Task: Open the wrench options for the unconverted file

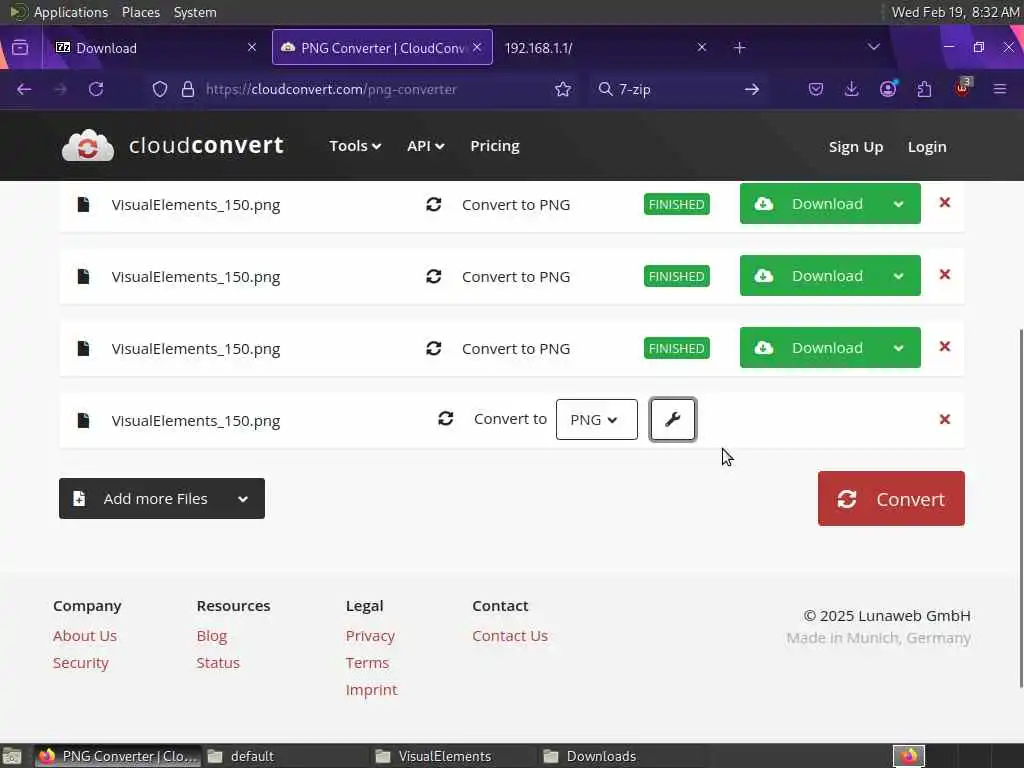Action: click(673, 419)
